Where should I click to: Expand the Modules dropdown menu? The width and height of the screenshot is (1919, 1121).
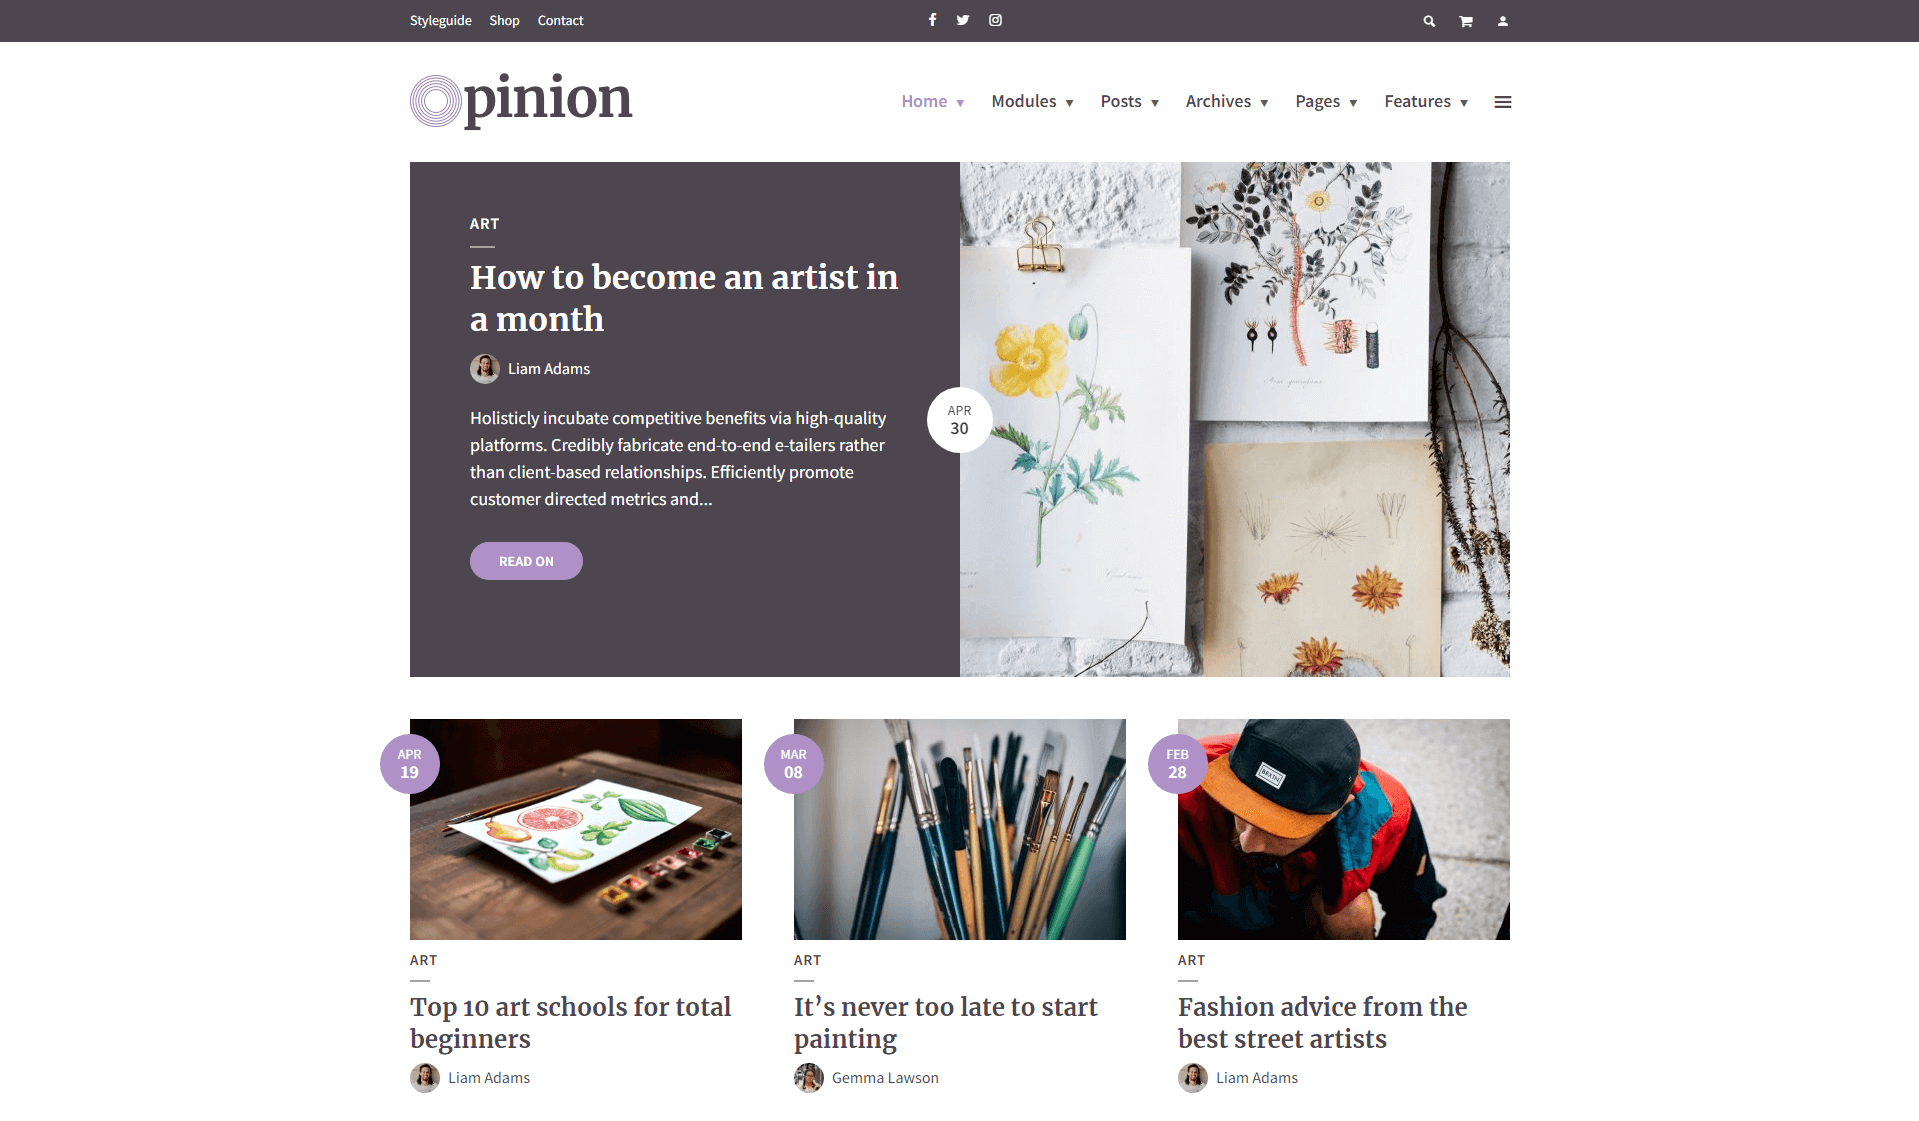[x=1032, y=102]
